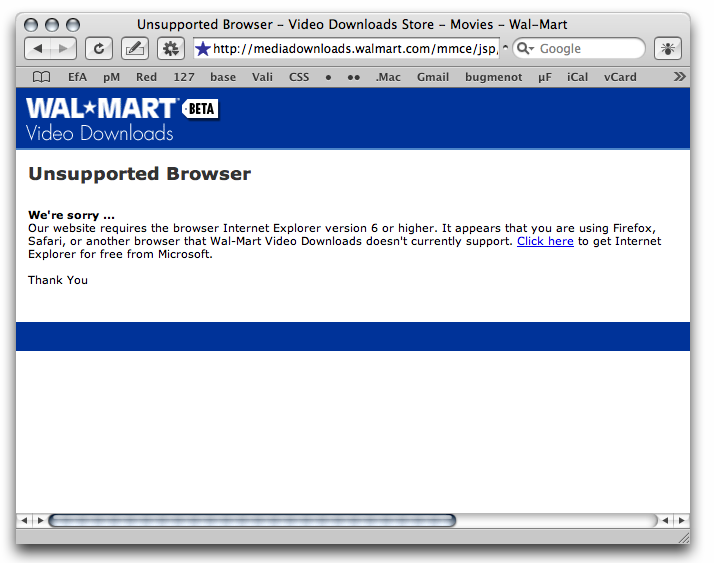Show all bookmarks with the book icon
The height and width of the screenshot is (563, 714).
click(41, 77)
